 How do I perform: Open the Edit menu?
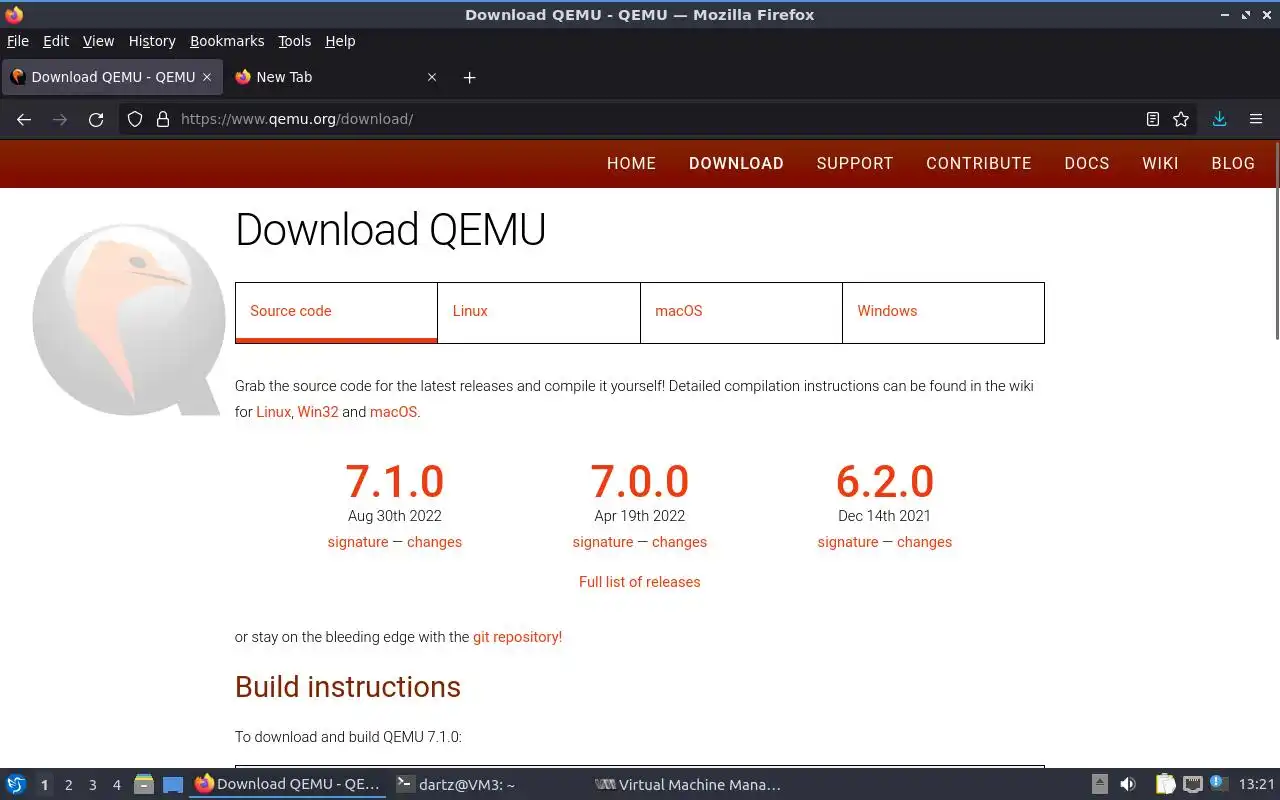tap(56, 41)
